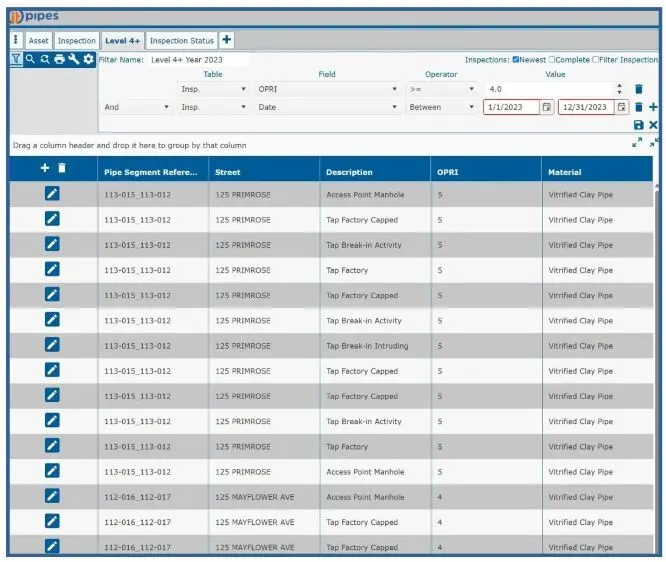The height and width of the screenshot is (562, 666).
Task: Open the settings gear icon
Action: tap(88, 59)
